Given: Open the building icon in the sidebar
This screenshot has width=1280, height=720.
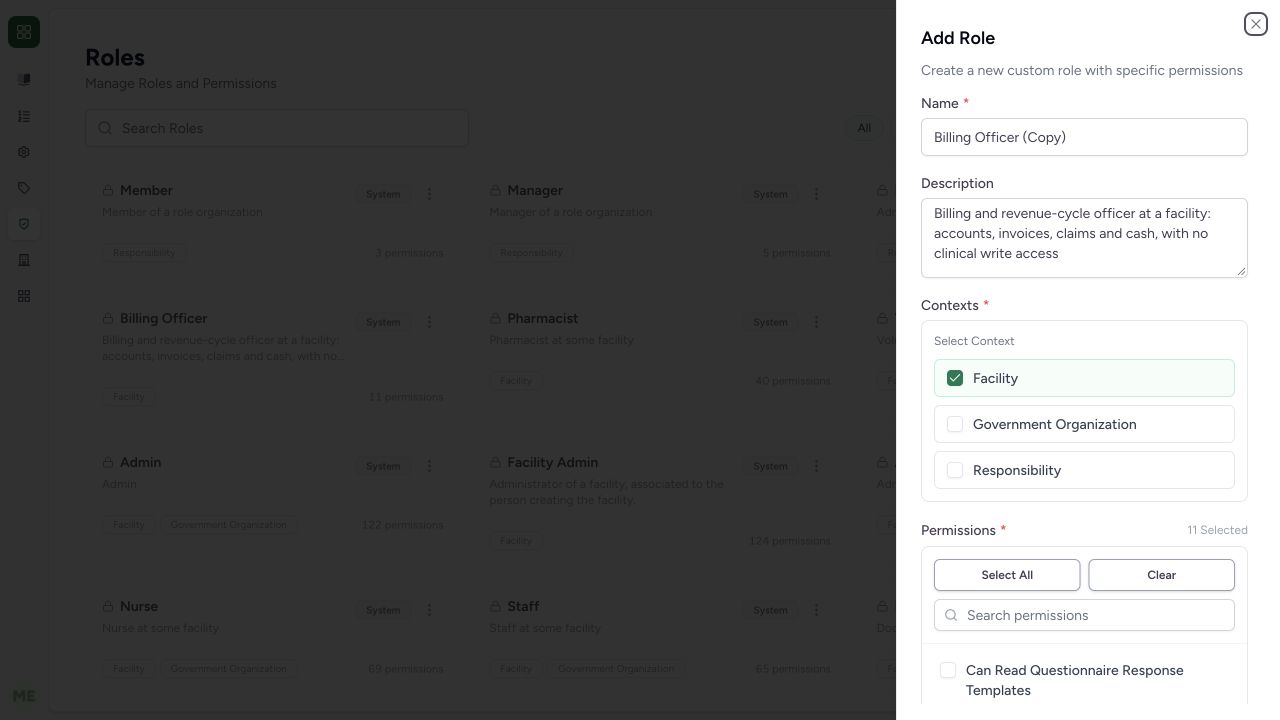Looking at the screenshot, I should tap(24, 260).
